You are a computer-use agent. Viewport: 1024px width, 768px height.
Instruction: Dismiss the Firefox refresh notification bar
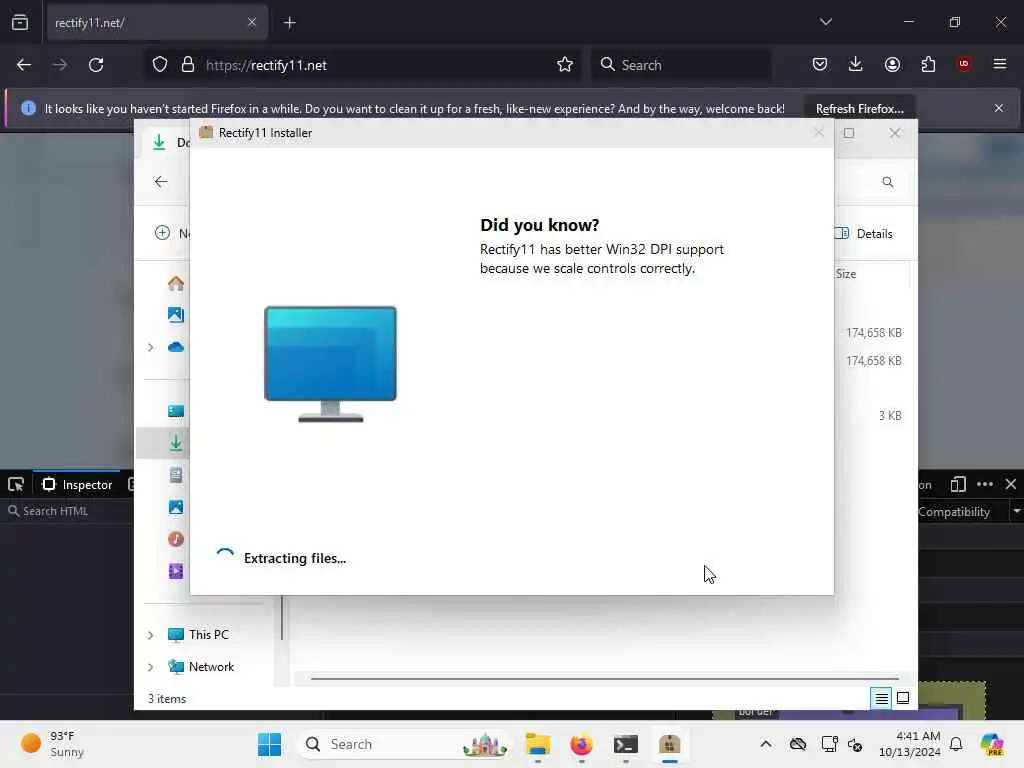[x=999, y=108]
